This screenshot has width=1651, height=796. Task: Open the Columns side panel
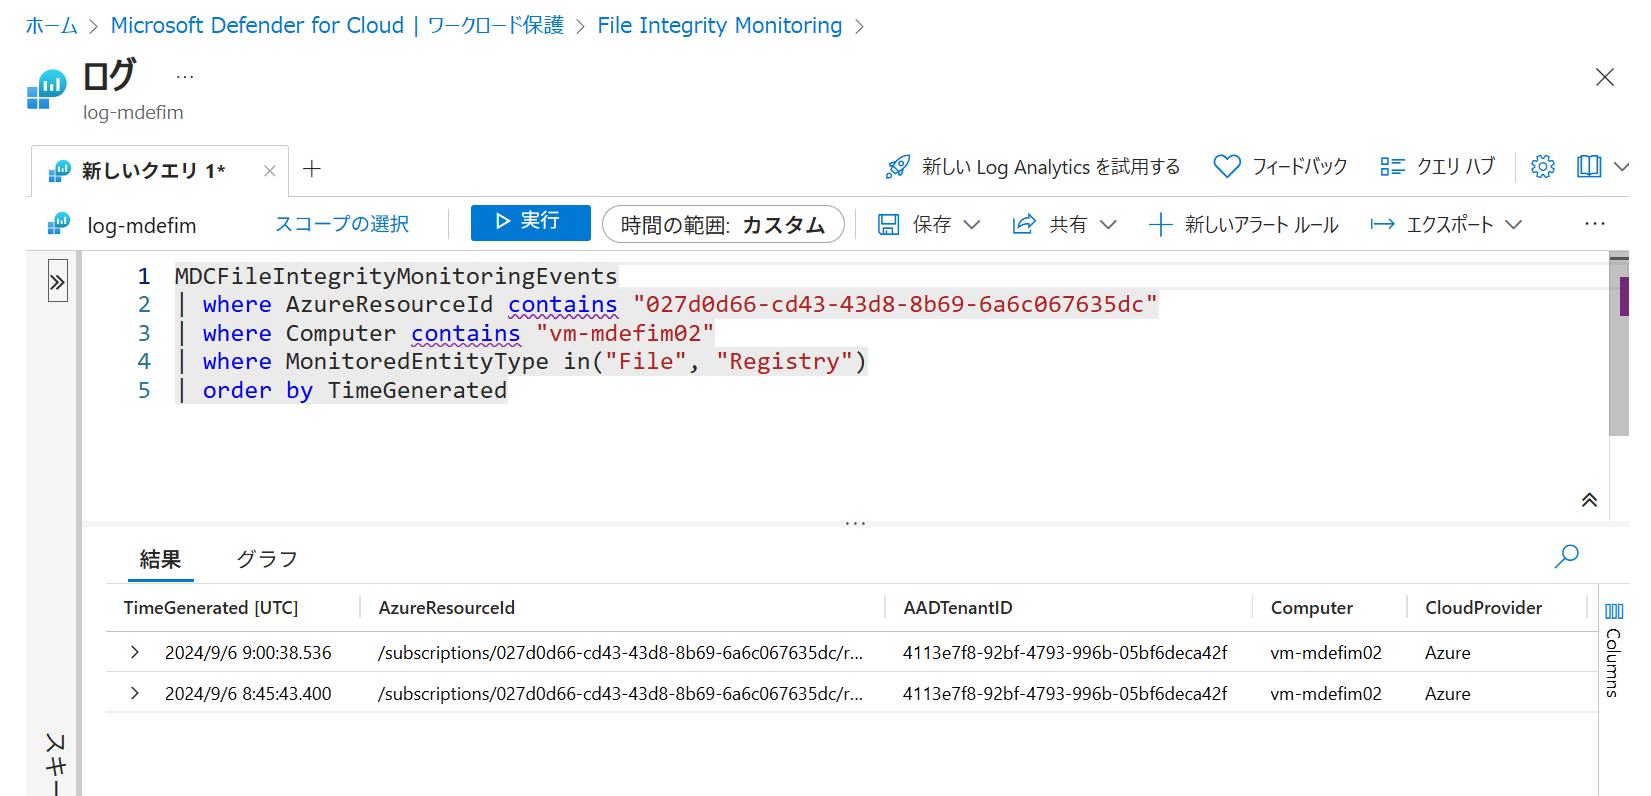1614,649
